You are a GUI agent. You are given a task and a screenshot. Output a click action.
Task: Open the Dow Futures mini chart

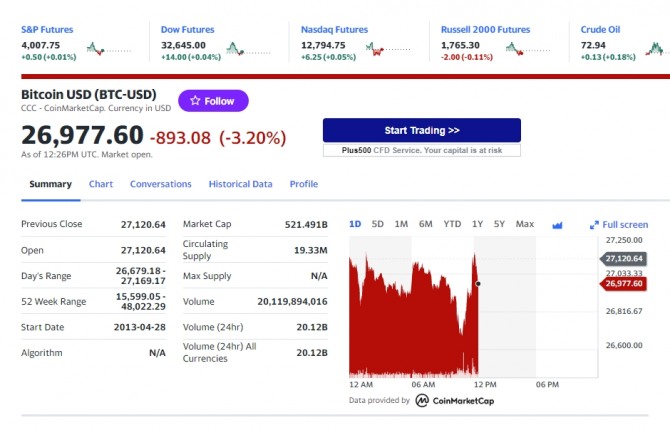pos(249,49)
